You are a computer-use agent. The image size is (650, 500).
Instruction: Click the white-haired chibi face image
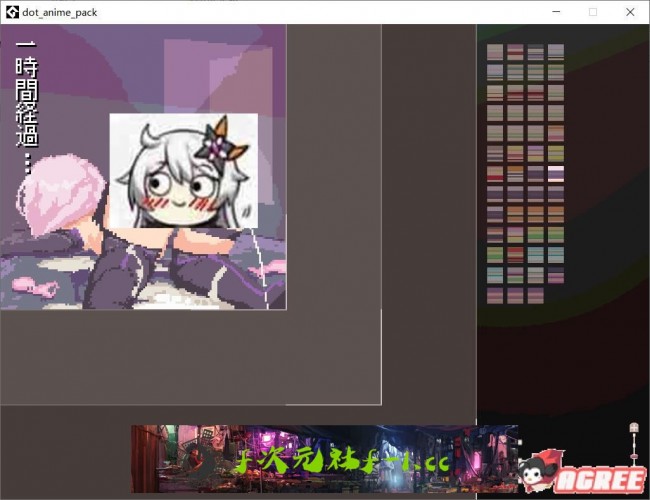coord(183,169)
